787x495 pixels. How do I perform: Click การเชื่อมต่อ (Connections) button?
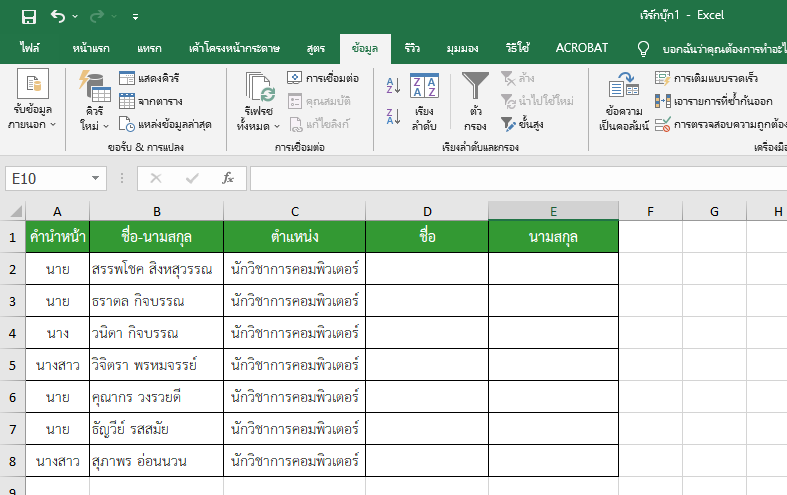pos(323,78)
